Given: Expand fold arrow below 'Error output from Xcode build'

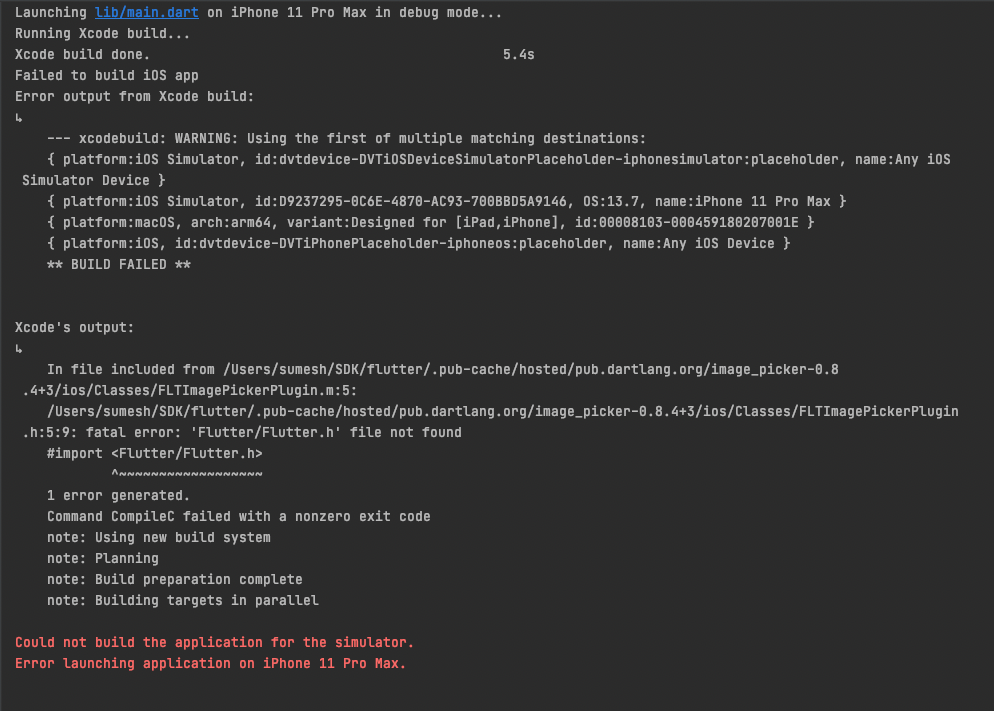Looking at the screenshot, I should 19,118.
